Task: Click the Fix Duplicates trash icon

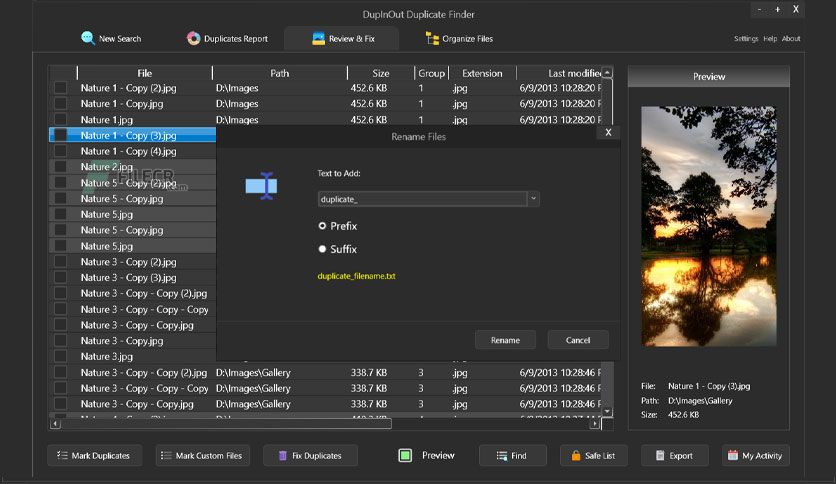Action: 283,455
